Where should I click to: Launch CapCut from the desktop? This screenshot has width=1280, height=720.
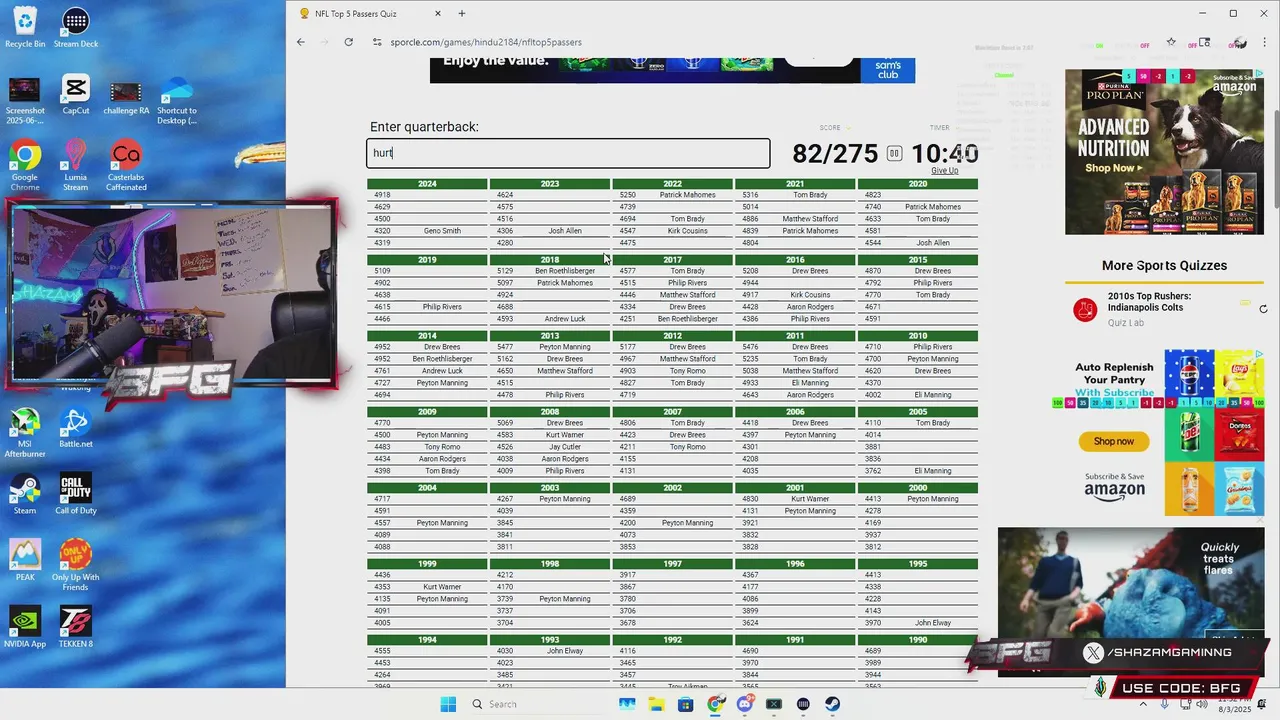[x=75, y=96]
